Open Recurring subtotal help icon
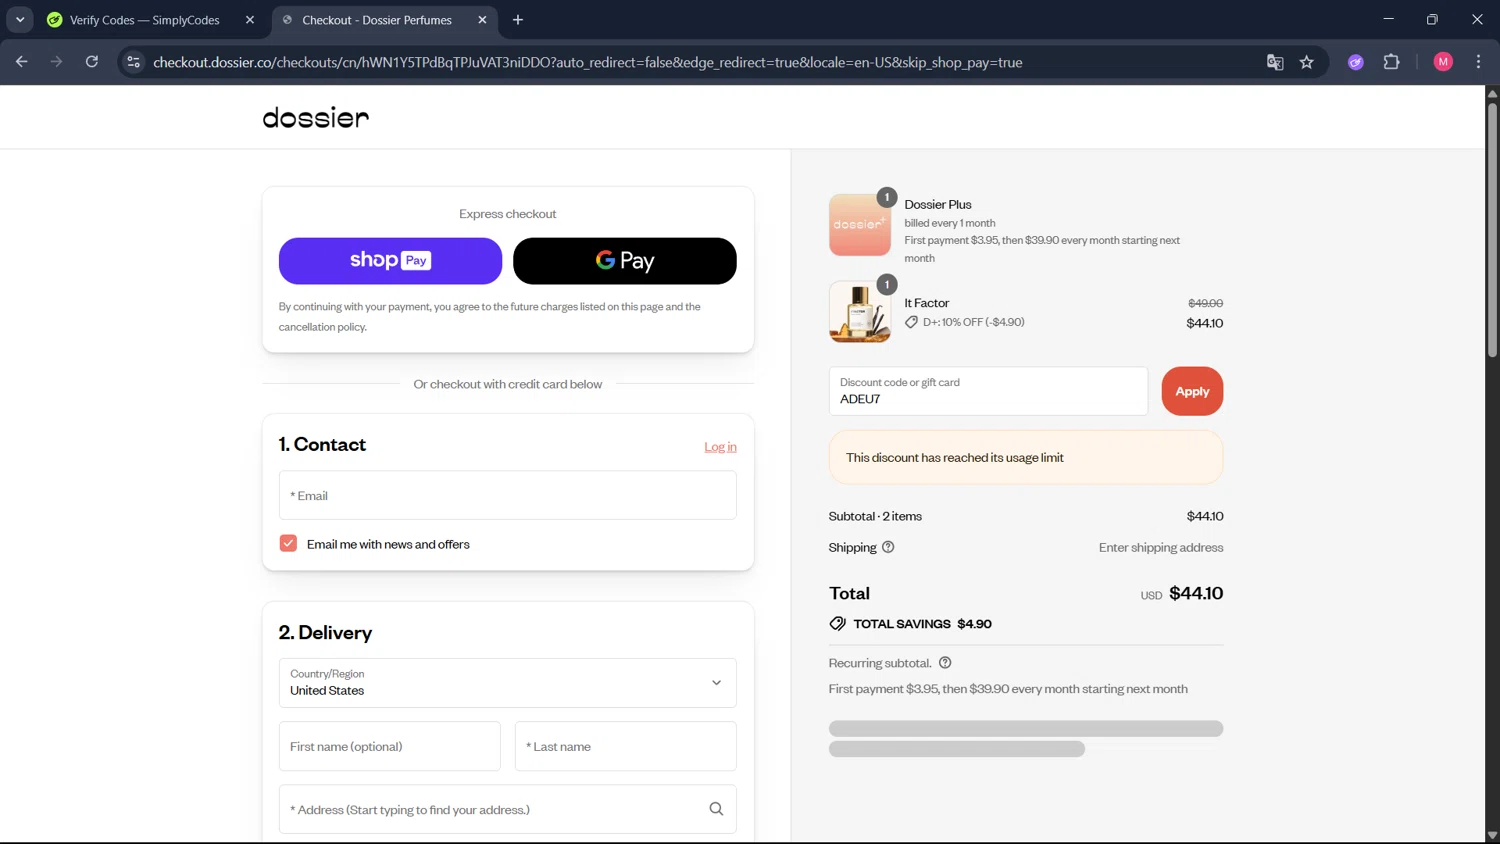This screenshot has width=1500, height=844. 945,663
